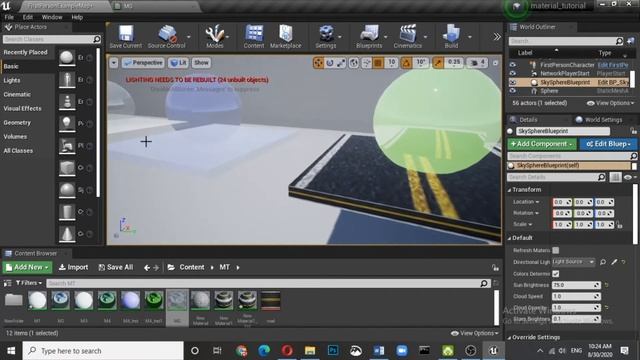Image resolution: width=640 pixels, height=360 pixels.
Task: Select the Lights category in Place Actors
Action: click(12, 80)
